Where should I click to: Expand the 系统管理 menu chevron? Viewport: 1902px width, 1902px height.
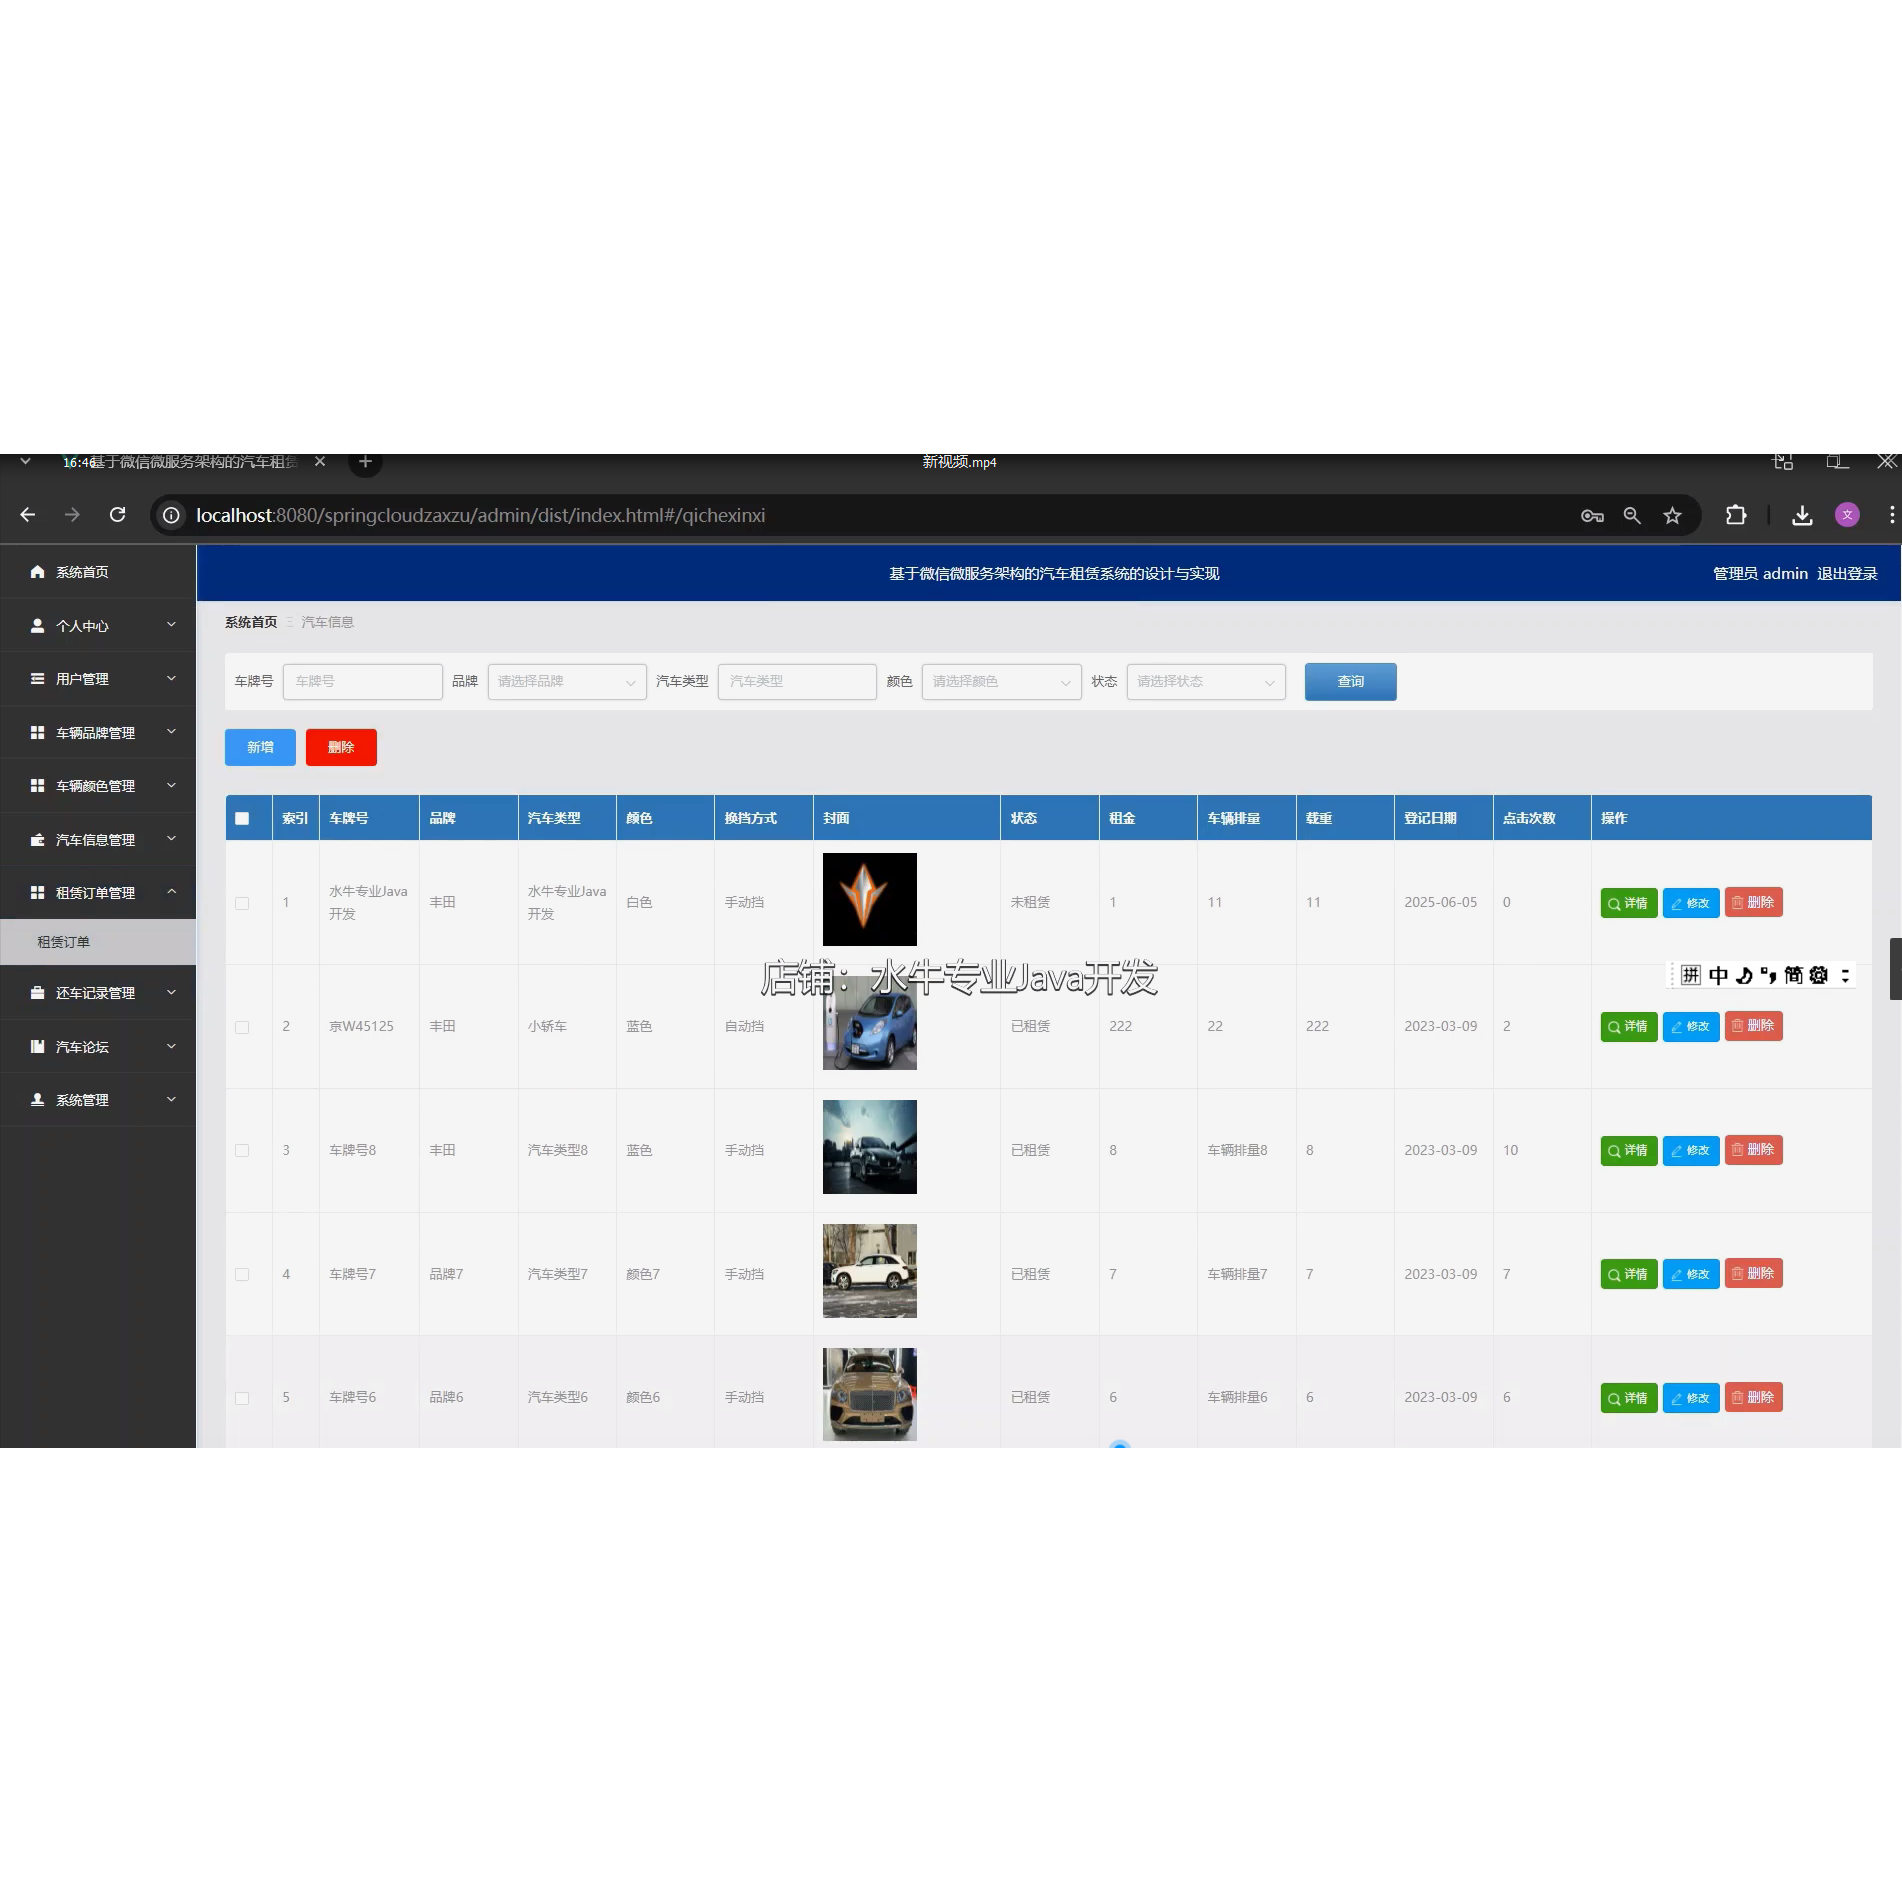pyautogui.click(x=171, y=1099)
